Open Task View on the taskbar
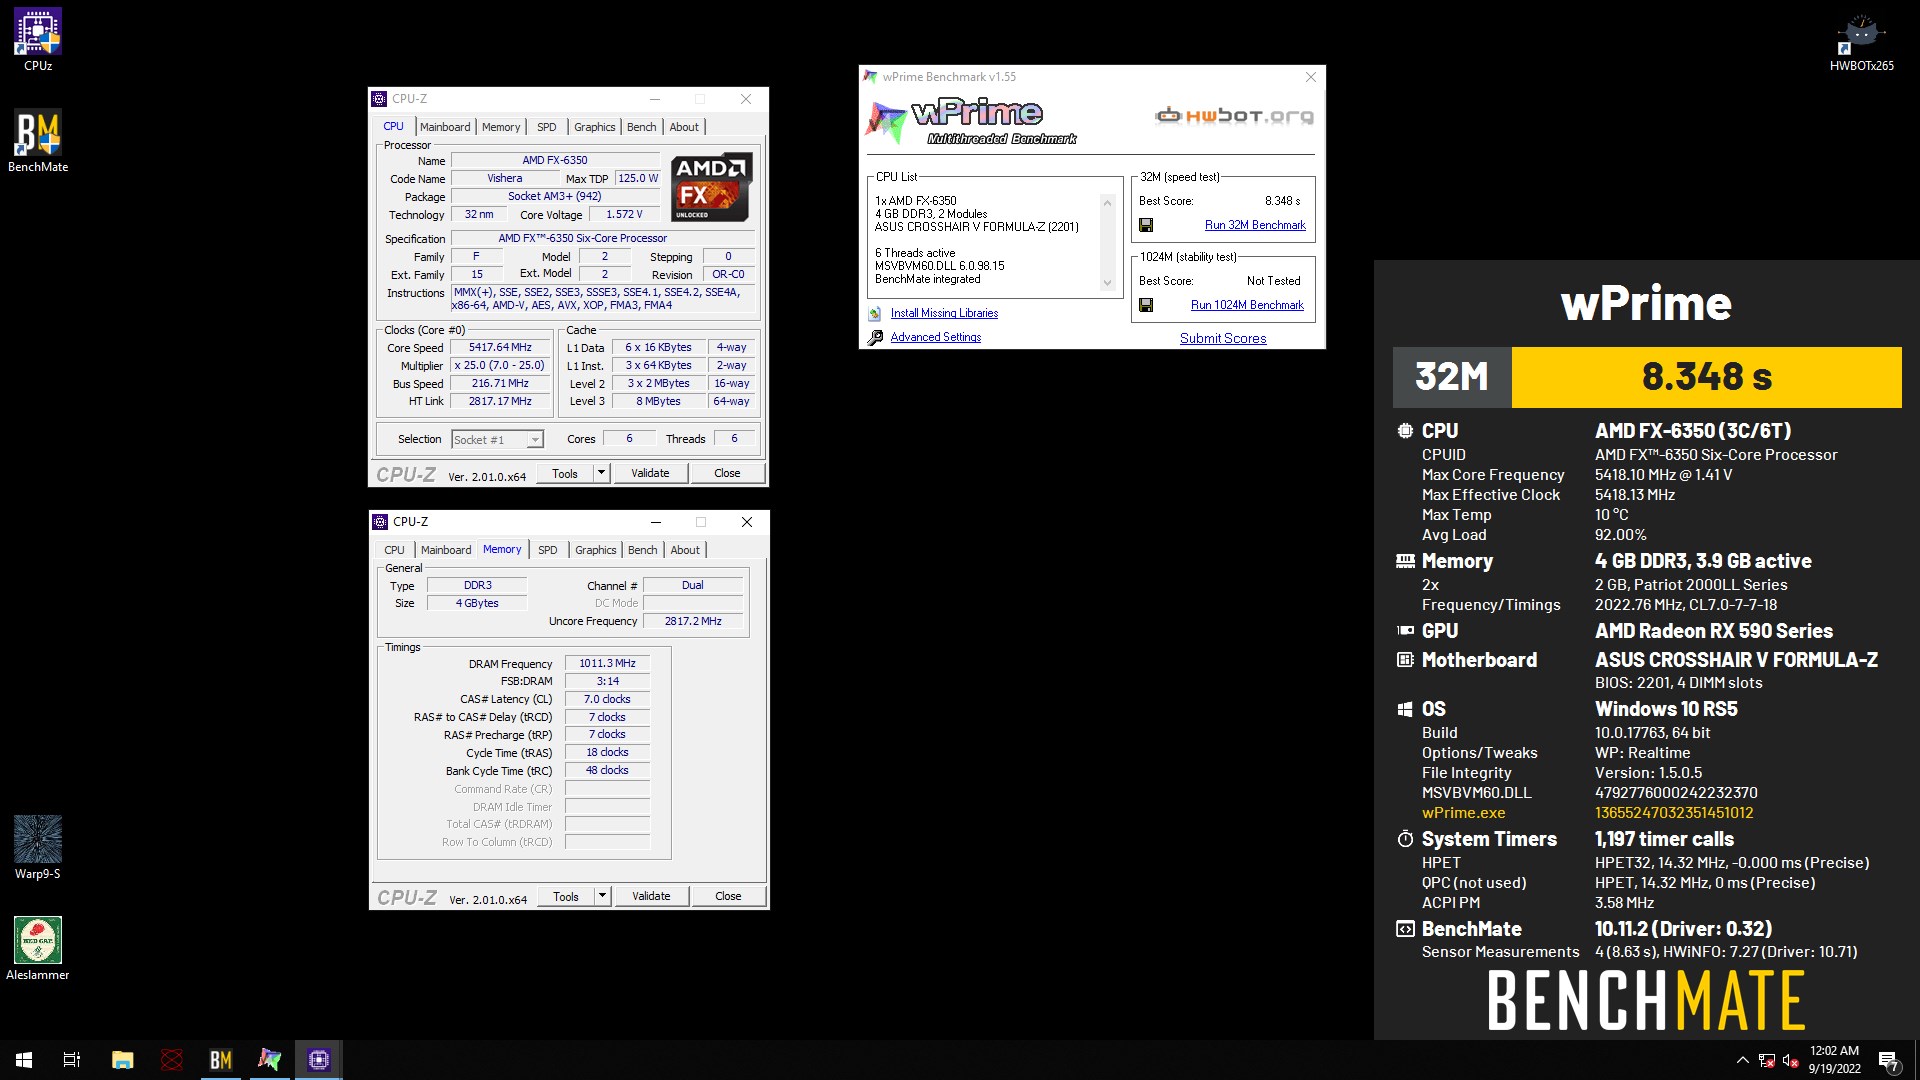Image resolution: width=1920 pixels, height=1080 pixels. (x=72, y=1060)
